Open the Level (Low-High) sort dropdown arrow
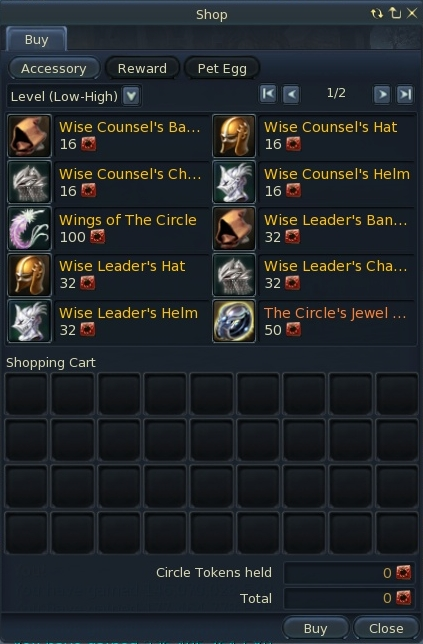423x644 pixels. point(131,96)
